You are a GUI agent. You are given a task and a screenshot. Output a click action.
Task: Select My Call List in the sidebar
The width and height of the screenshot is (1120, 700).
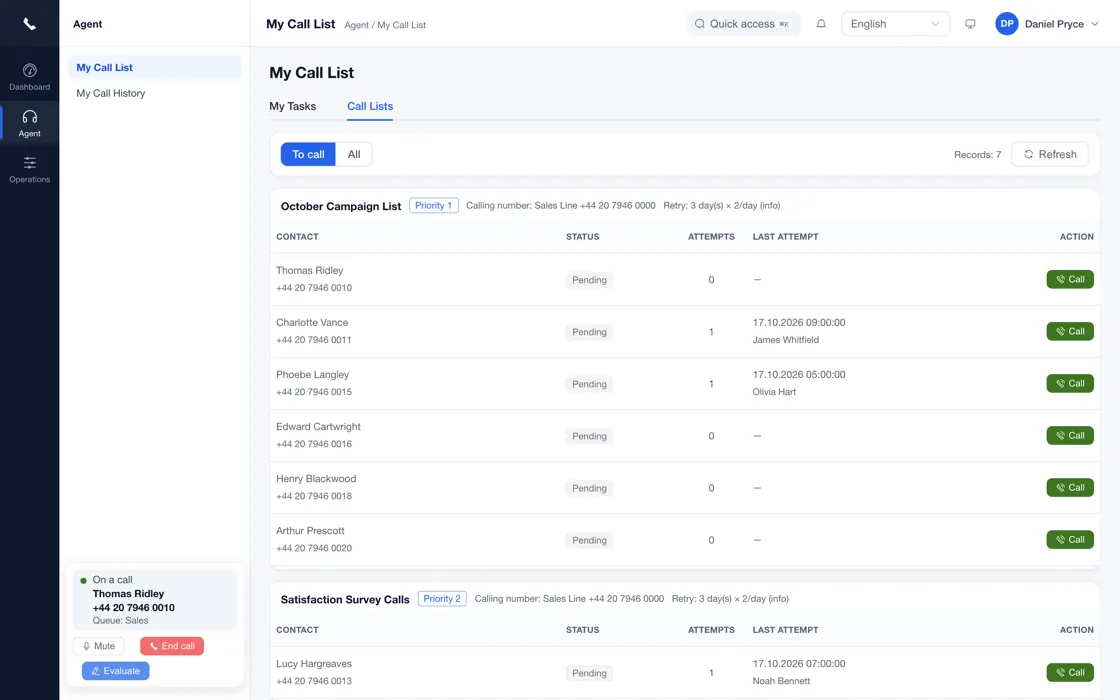pyautogui.click(x=154, y=67)
